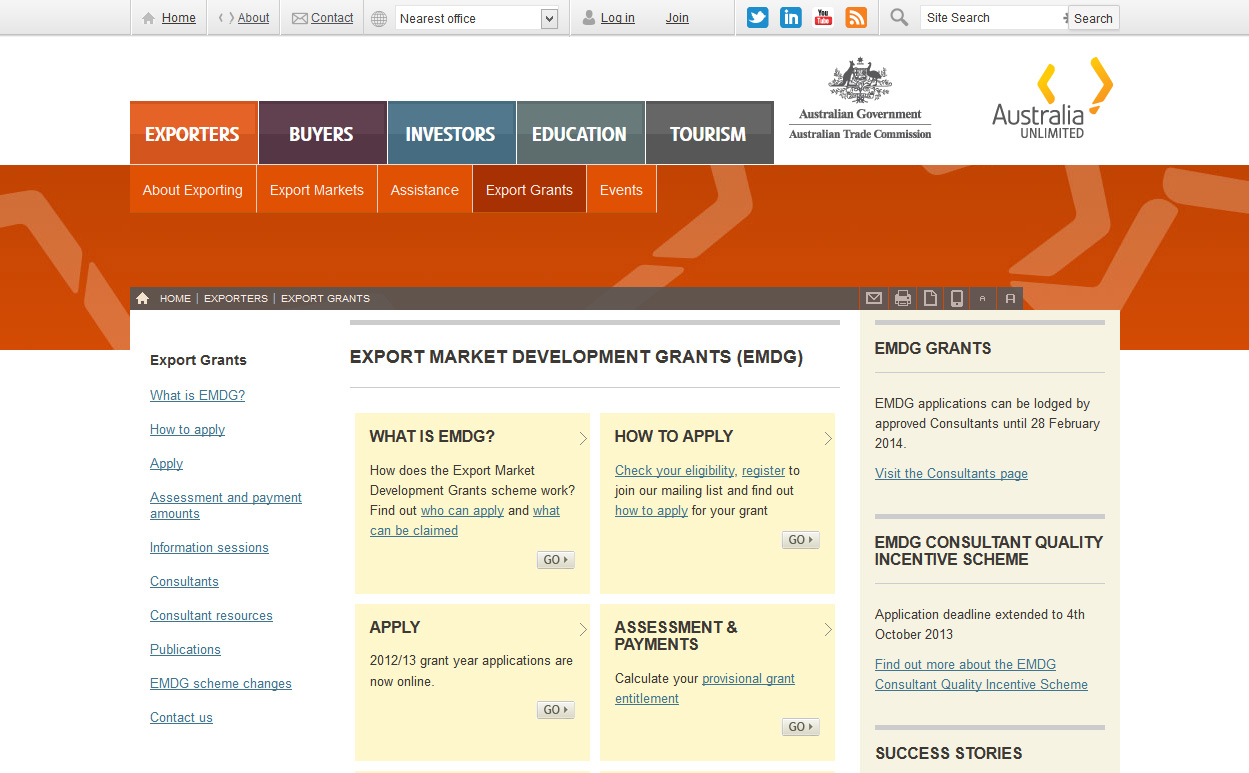The image size is (1249, 773).
Task: Click the arrow on ASSESSMENT & PAYMENTS card
Action: pos(828,629)
